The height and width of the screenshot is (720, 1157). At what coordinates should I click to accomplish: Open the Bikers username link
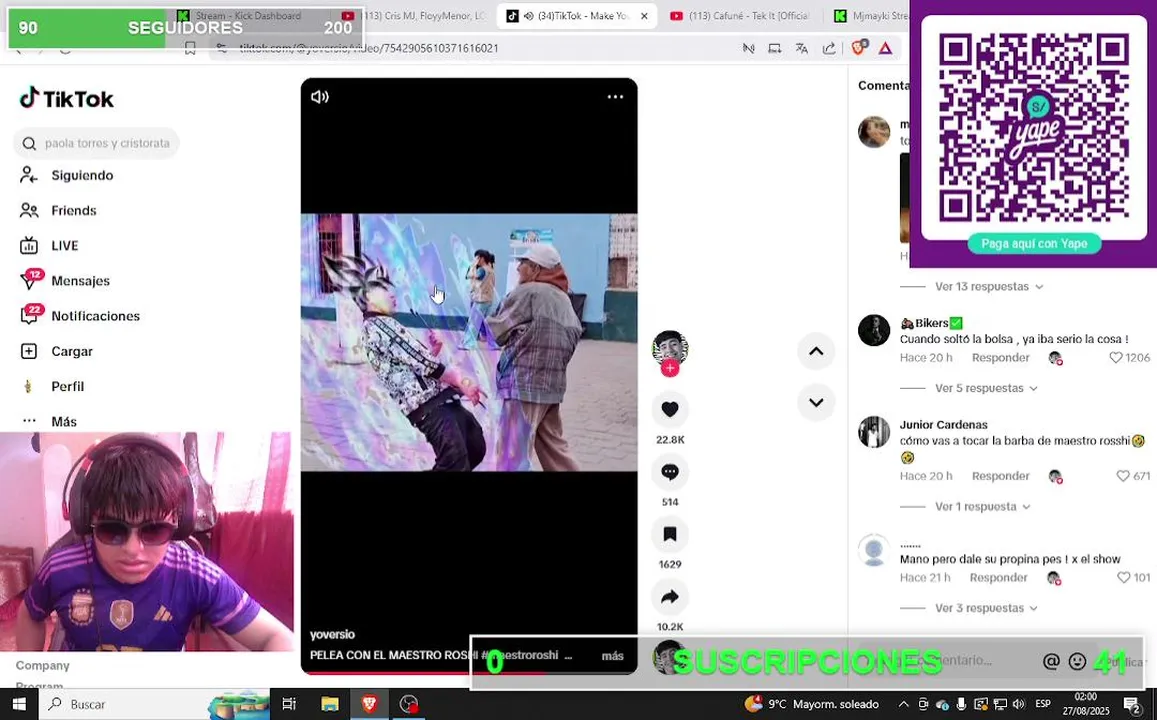point(931,323)
